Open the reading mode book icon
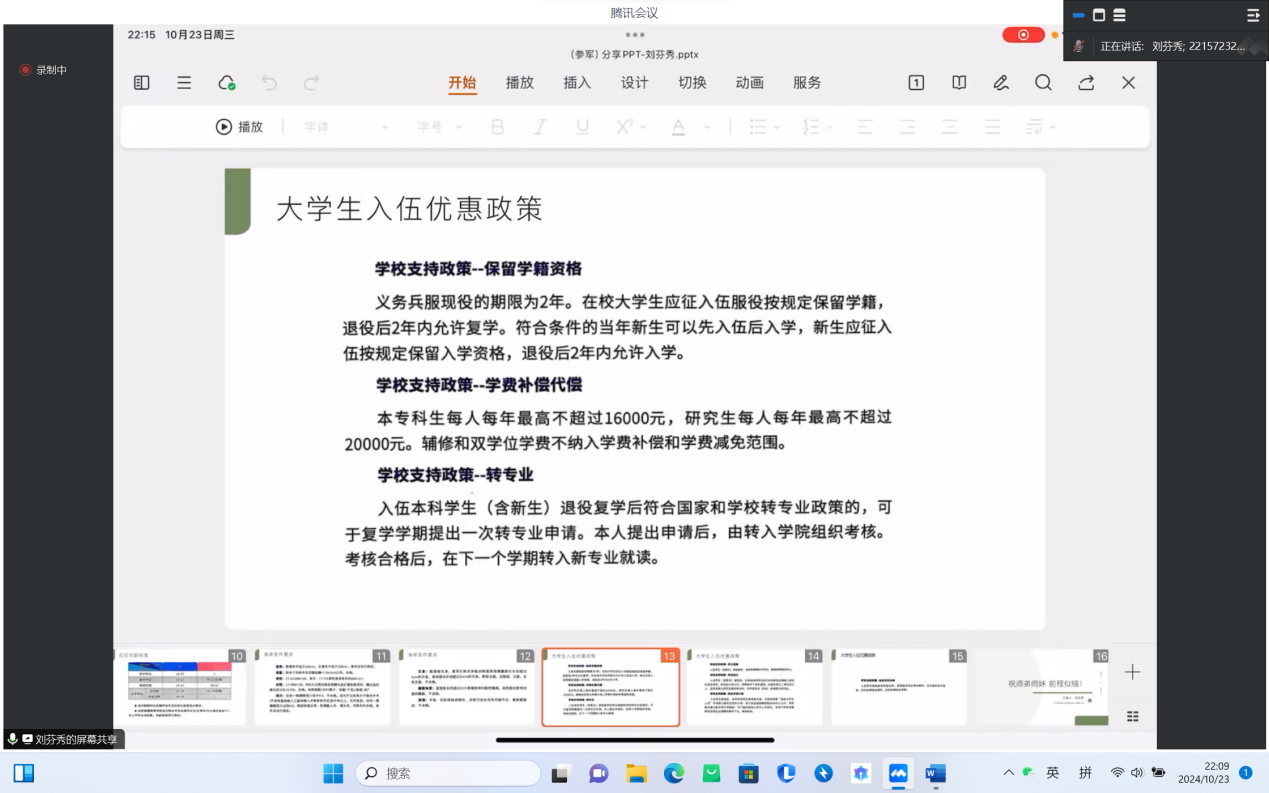Screen dimensions: 1269x793 [959, 83]
